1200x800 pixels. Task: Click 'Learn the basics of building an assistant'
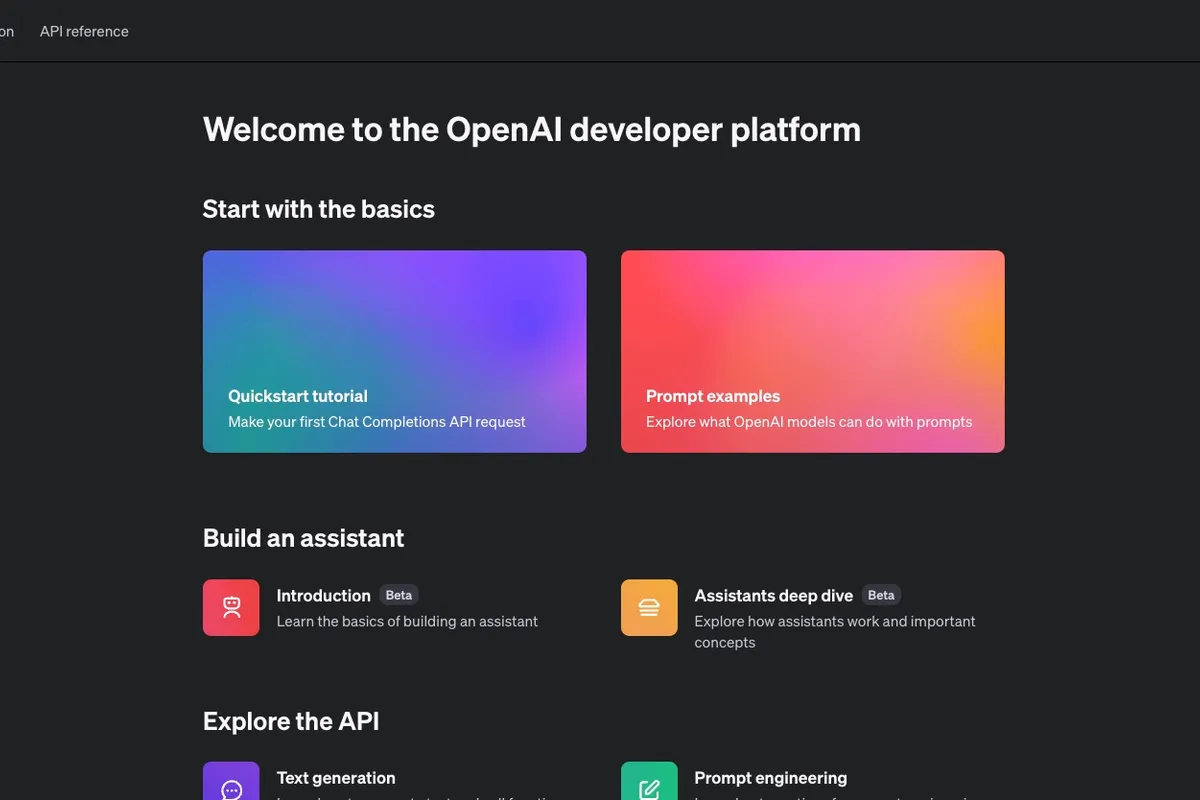point(407,621)
